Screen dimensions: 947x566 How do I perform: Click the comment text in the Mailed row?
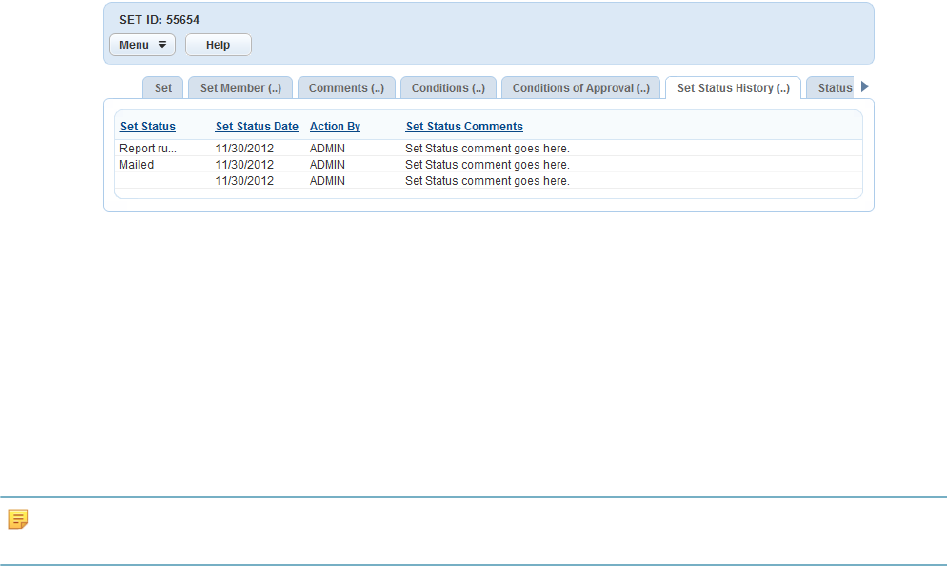point(487,165)
